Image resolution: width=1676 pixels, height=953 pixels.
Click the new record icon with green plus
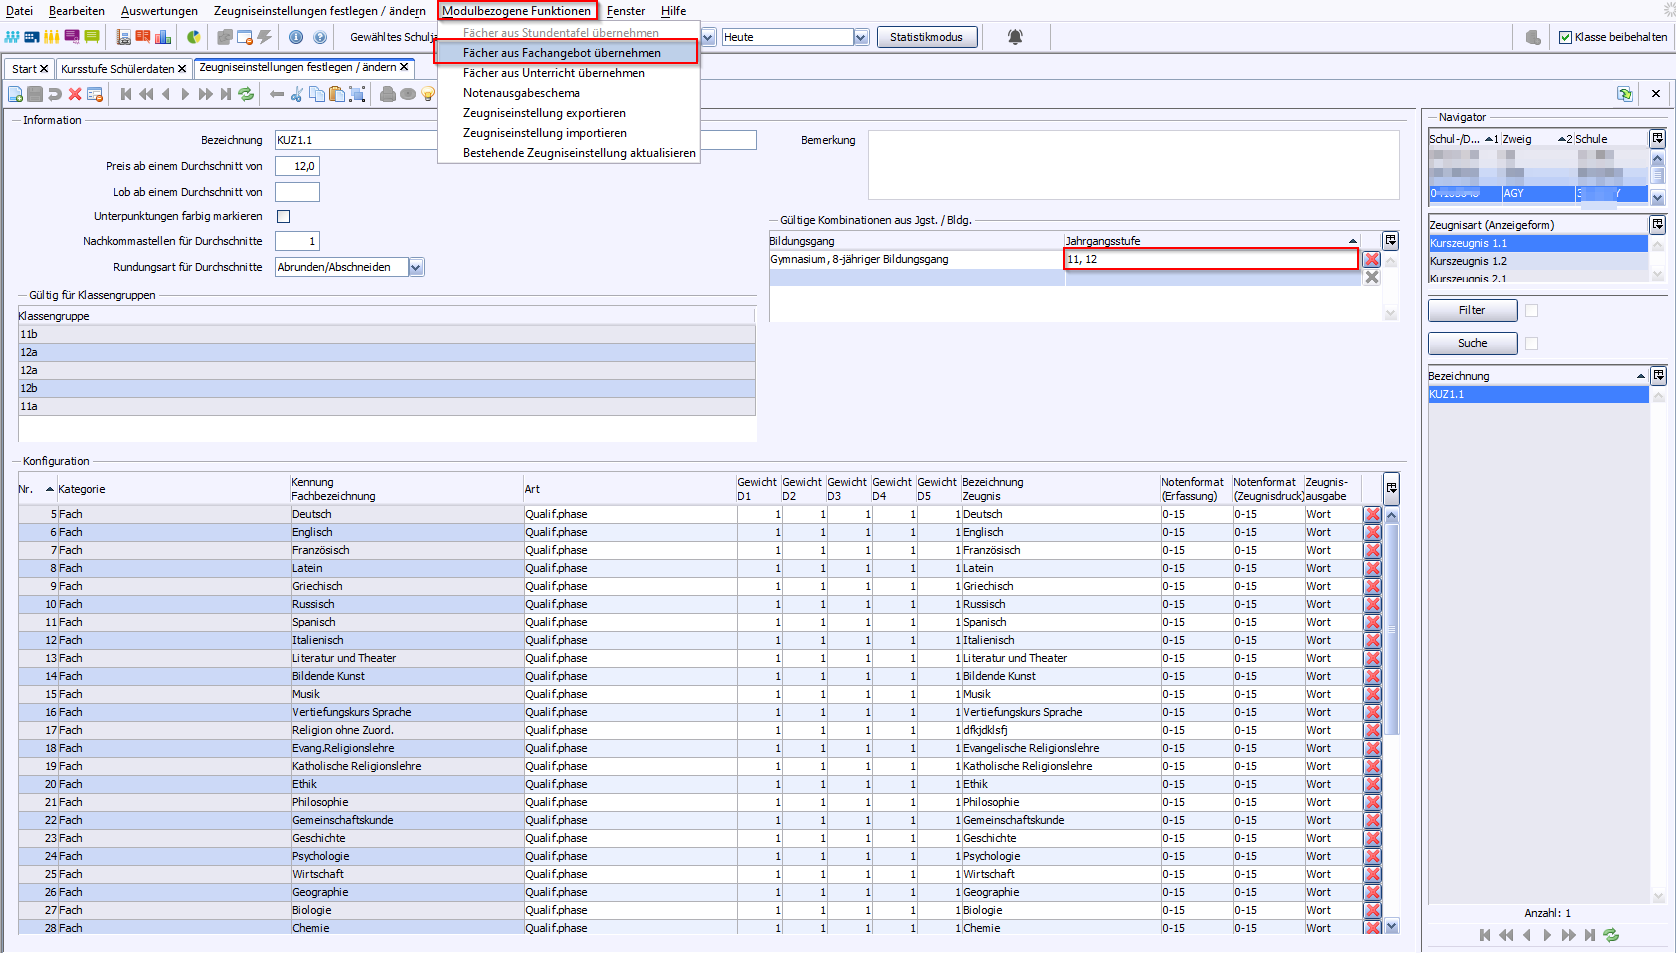coord(15,94)
